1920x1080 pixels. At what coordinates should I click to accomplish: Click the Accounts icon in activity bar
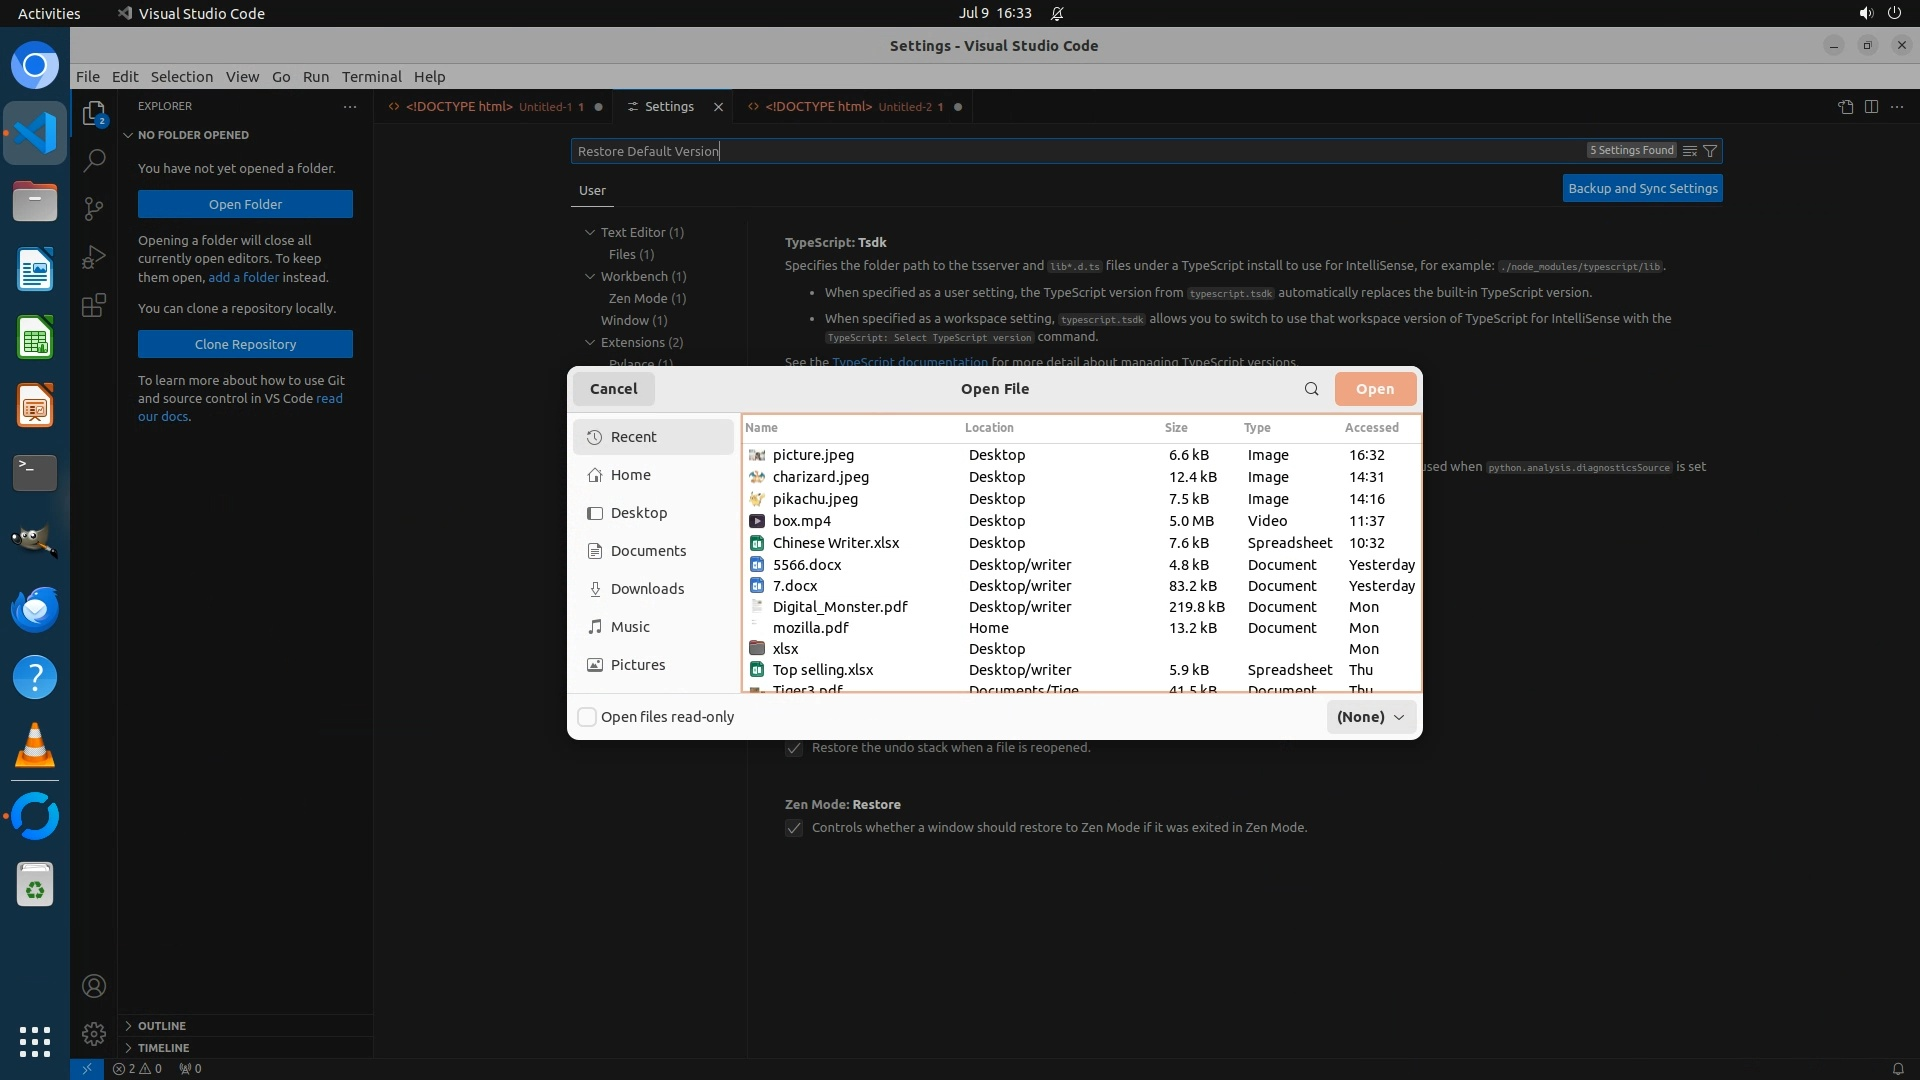[94, 986]
